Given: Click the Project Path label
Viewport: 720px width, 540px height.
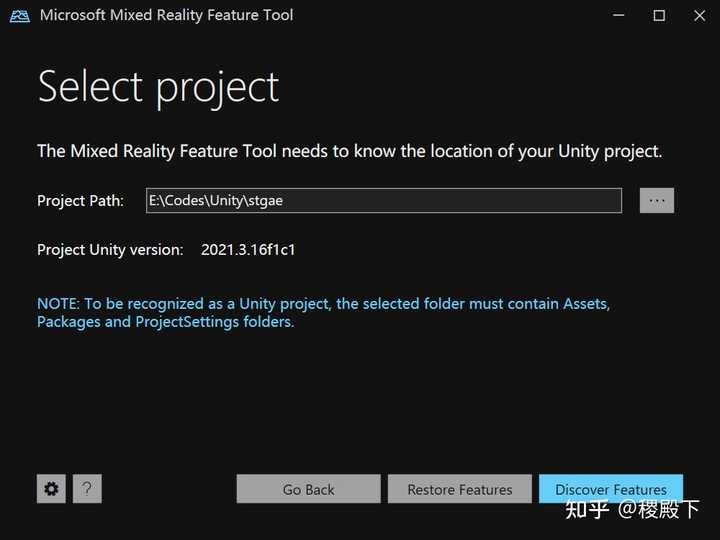Looking at the screenshot, I should tap(80, 201).
